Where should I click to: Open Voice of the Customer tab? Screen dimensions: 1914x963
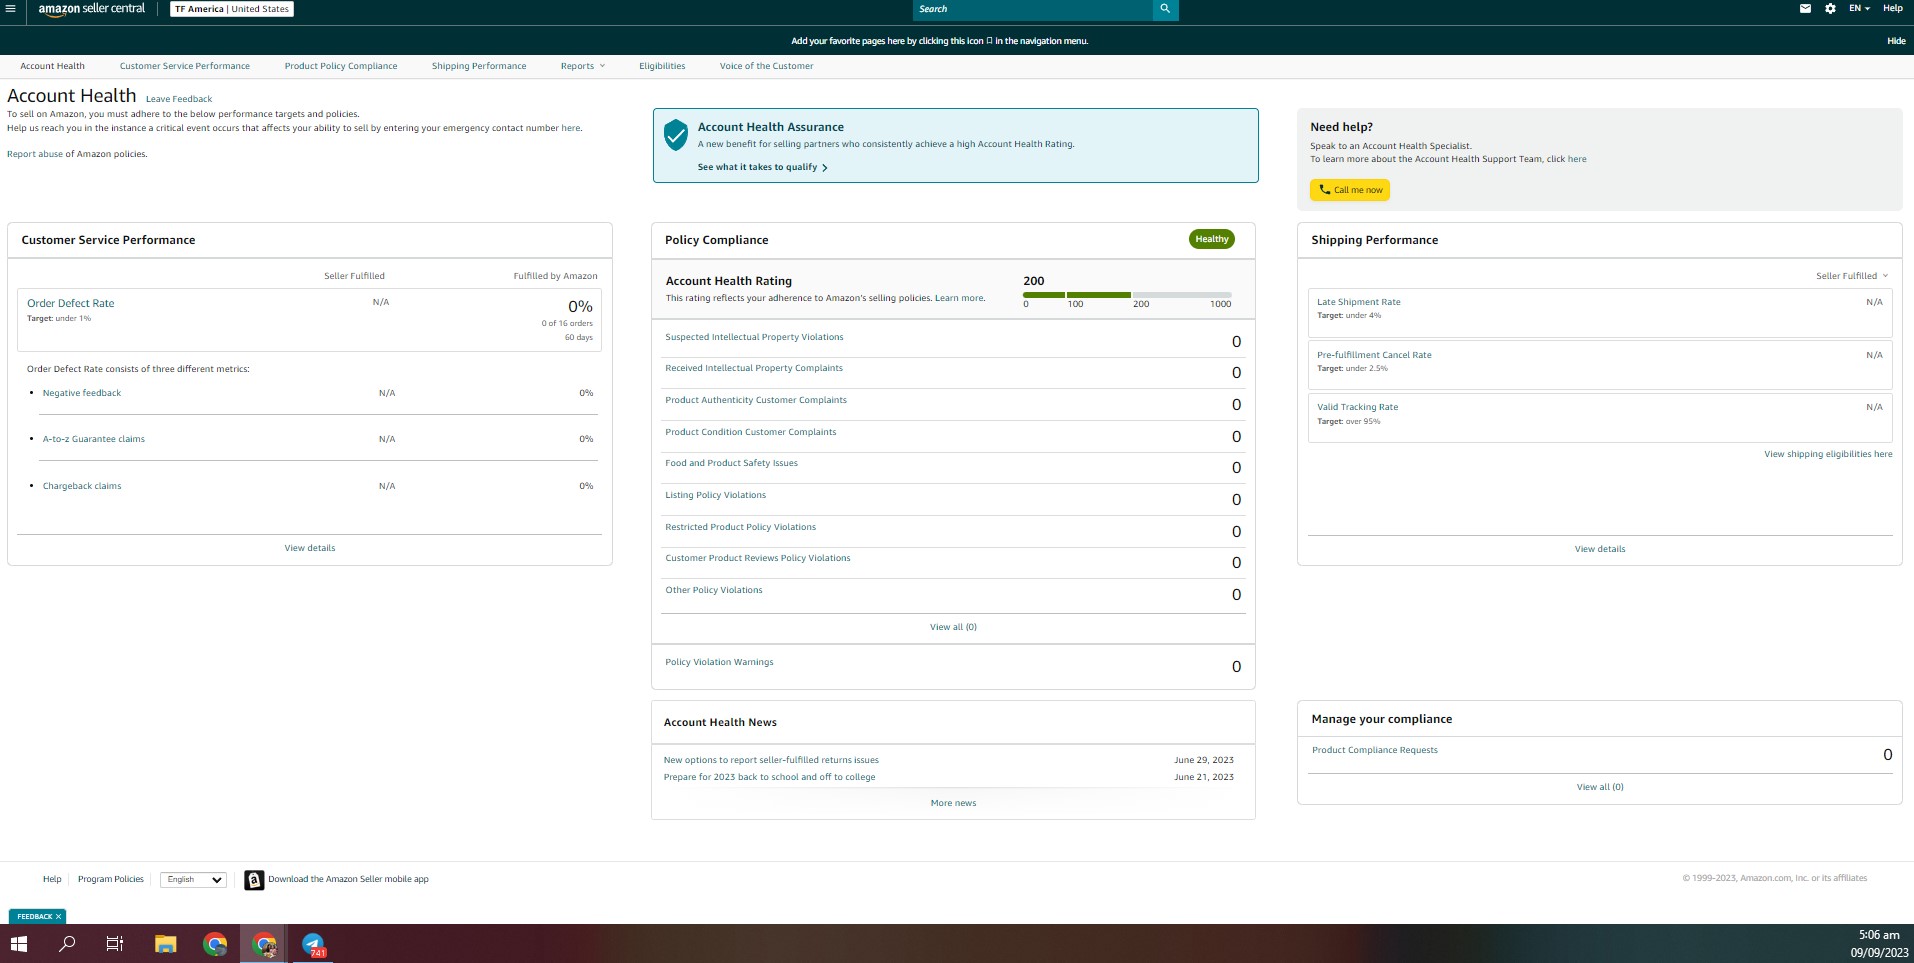(766, 66)
